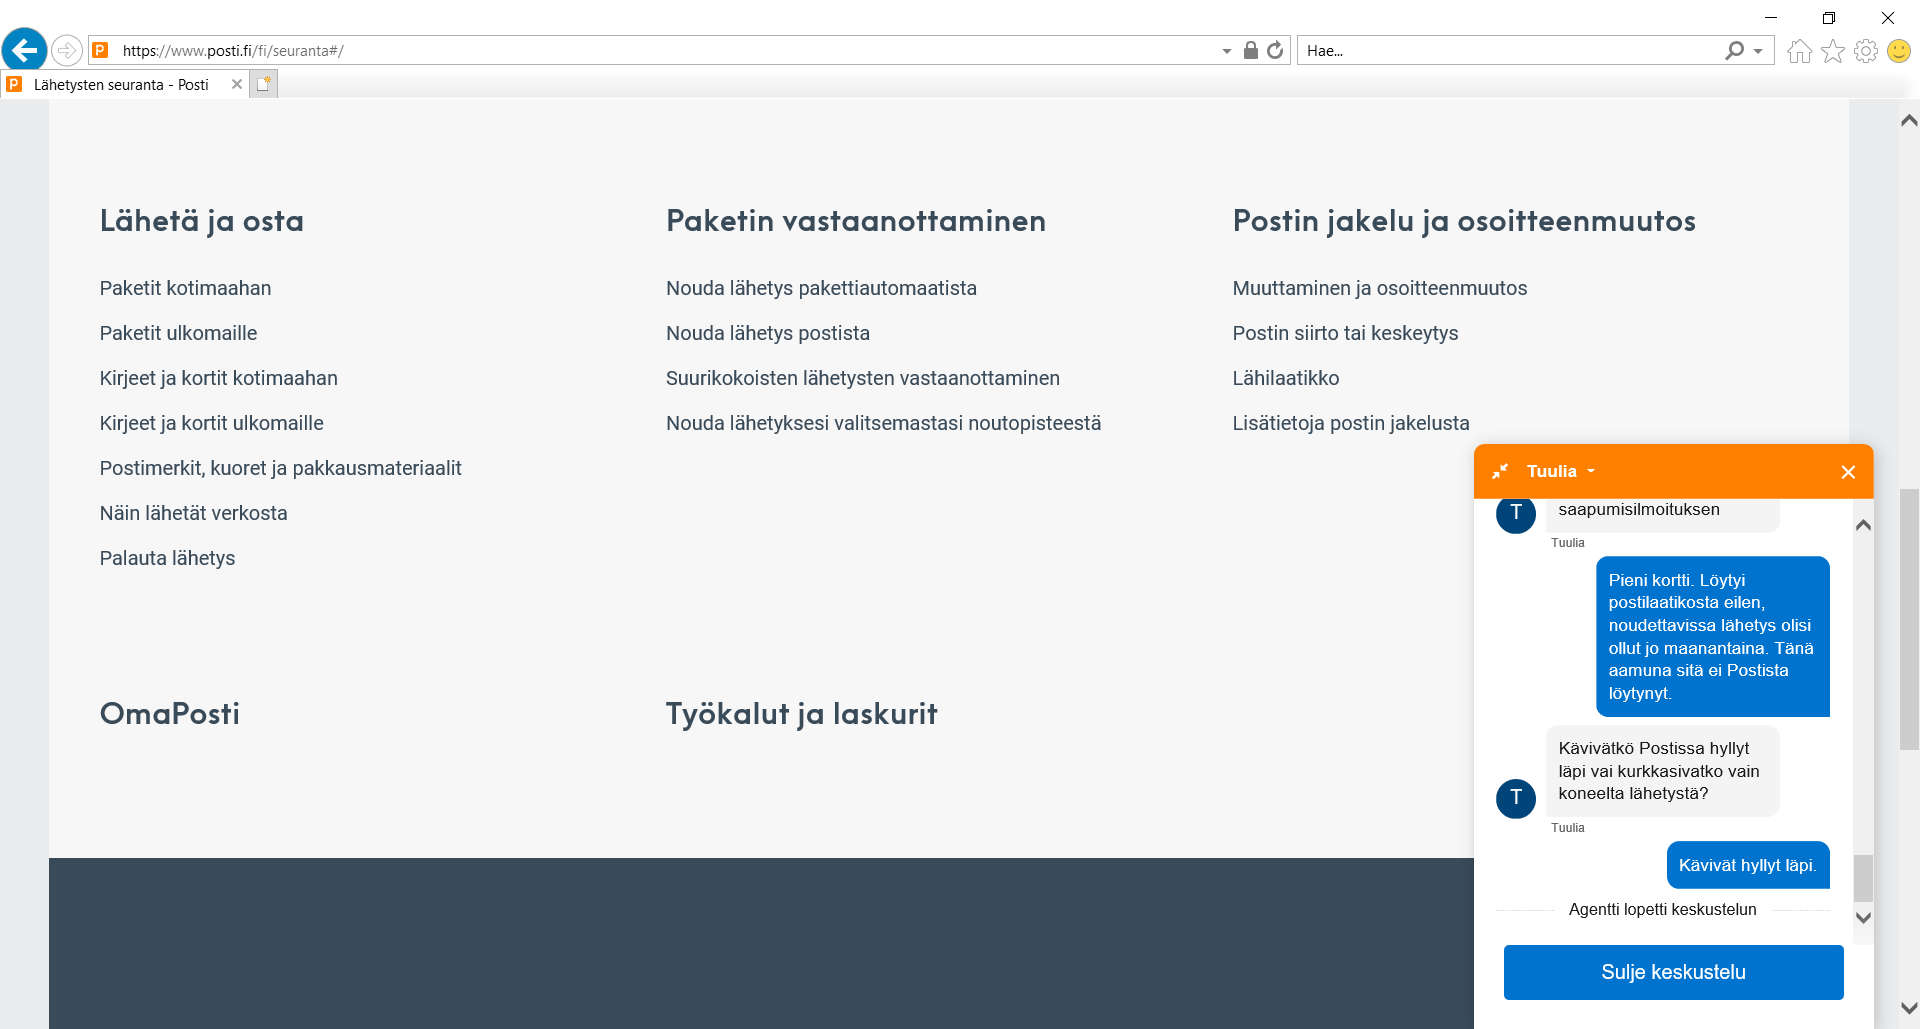Image resolution: width=1920 pixels, height=1029 pixels.
Task: Open the browser Tools gear icon
Action: coord(1865,51)
